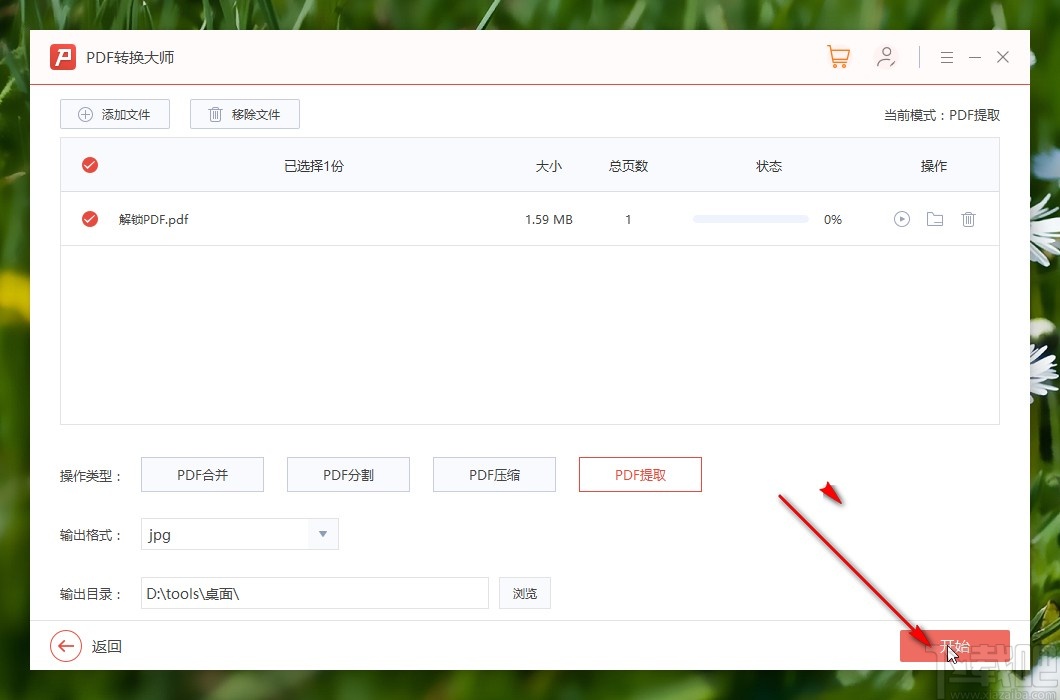Expand the jpg format list via dropdown arrow

[x=322, y=534]
